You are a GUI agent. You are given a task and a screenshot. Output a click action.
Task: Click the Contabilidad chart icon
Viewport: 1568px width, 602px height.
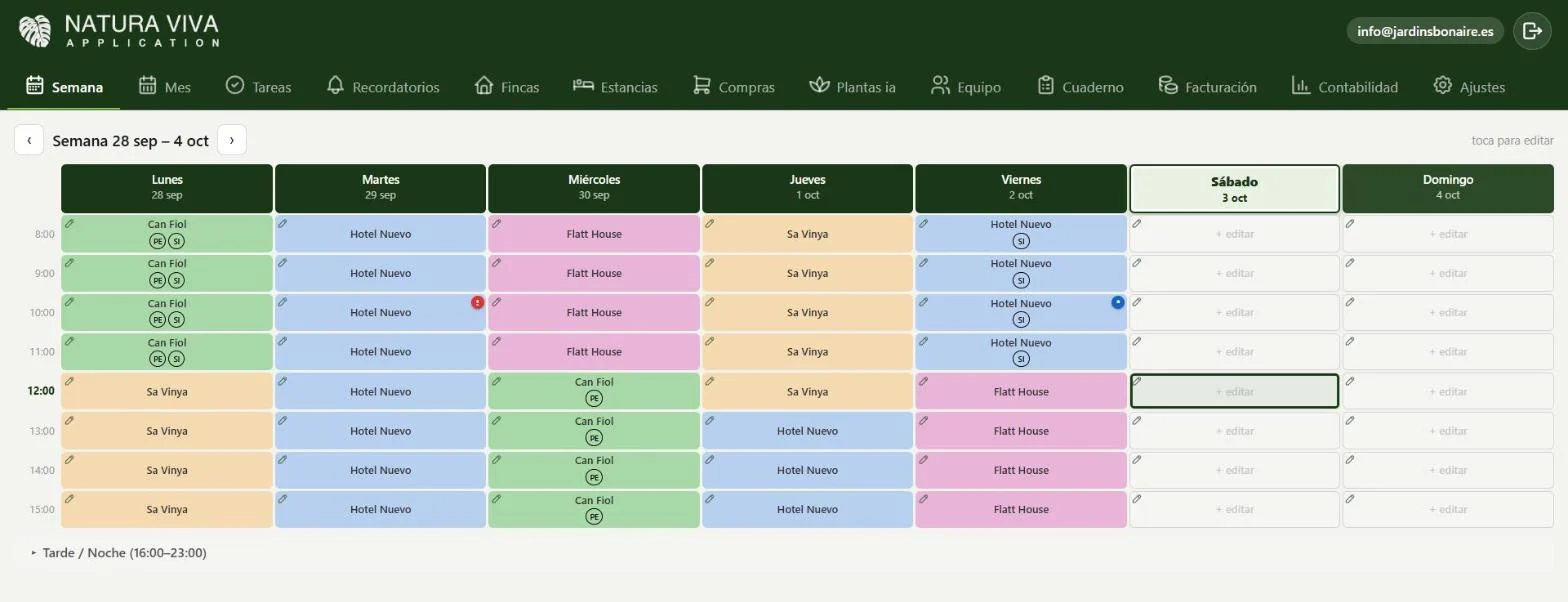tap(1301, 86)
